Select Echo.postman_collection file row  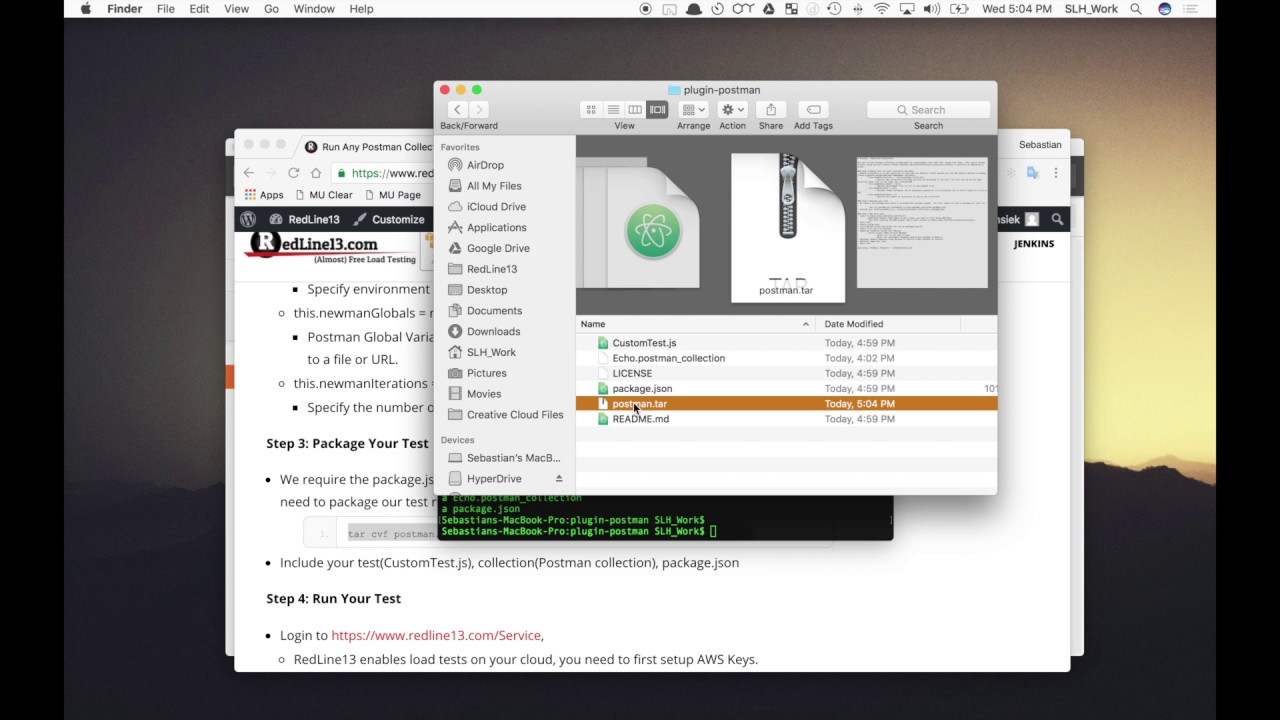[x=786, y=358]
